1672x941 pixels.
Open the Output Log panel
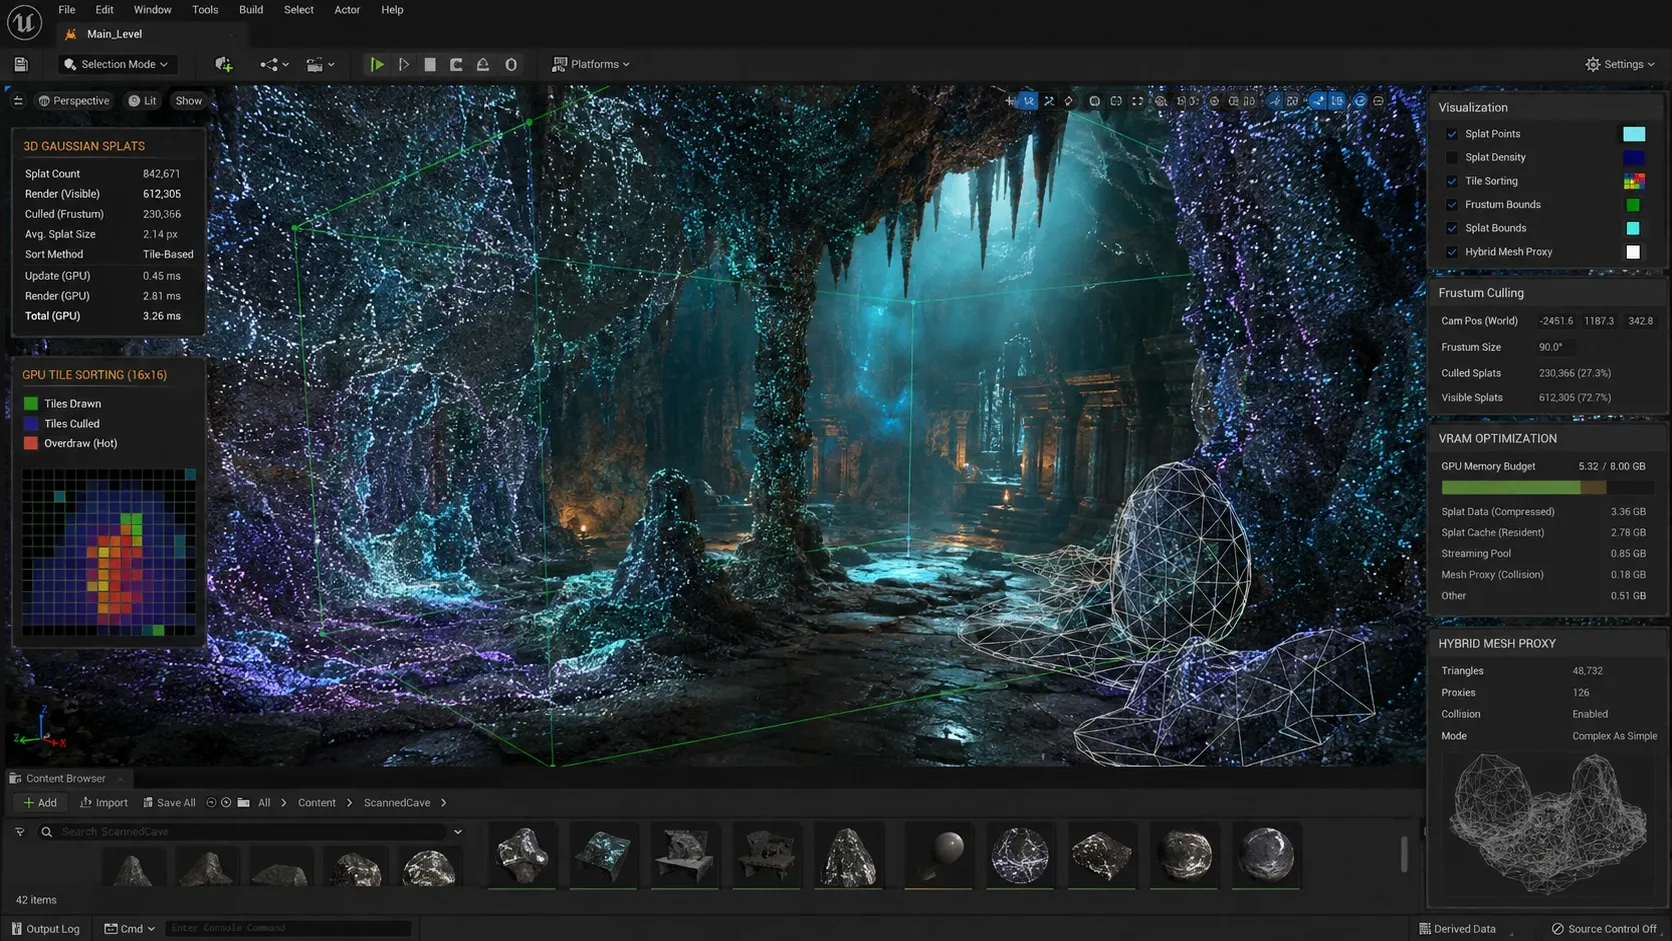45,929
